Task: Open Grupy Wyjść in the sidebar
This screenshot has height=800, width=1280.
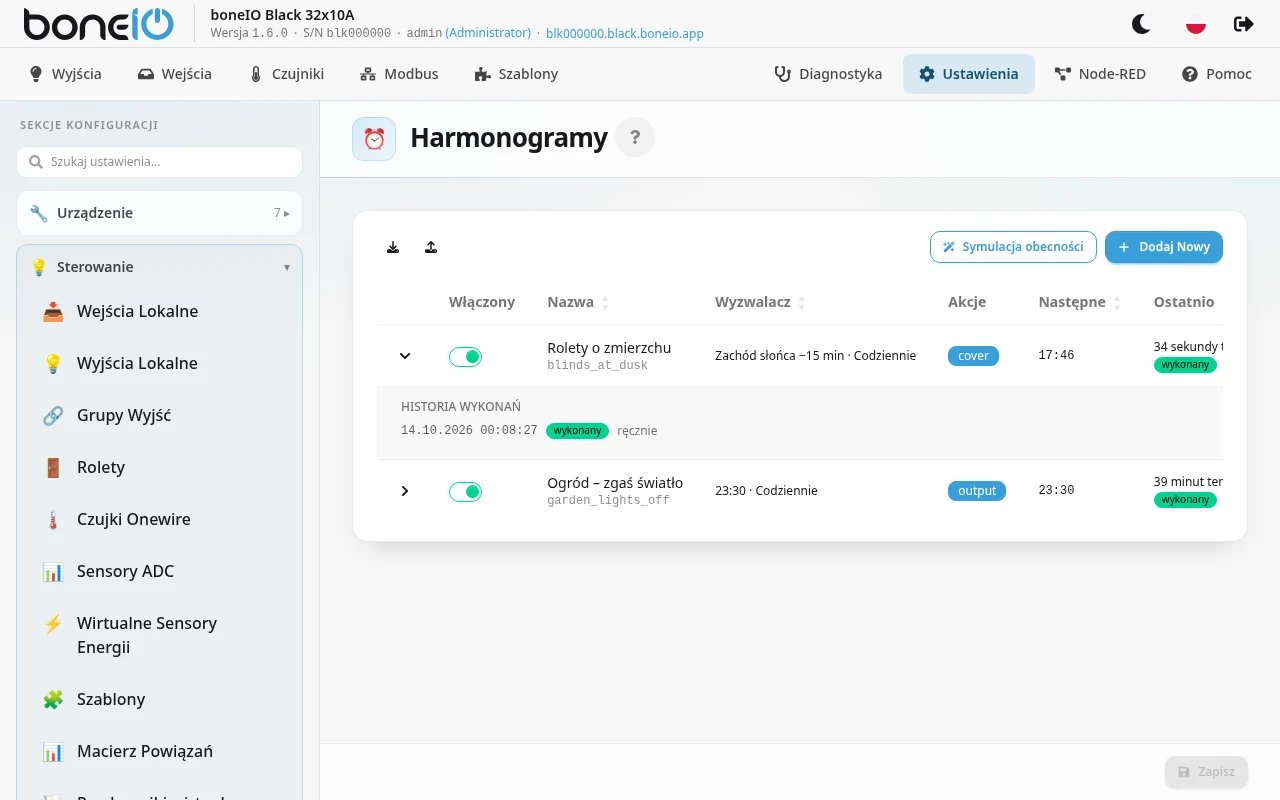Action: pyautogui.click(x=159, y=415)
